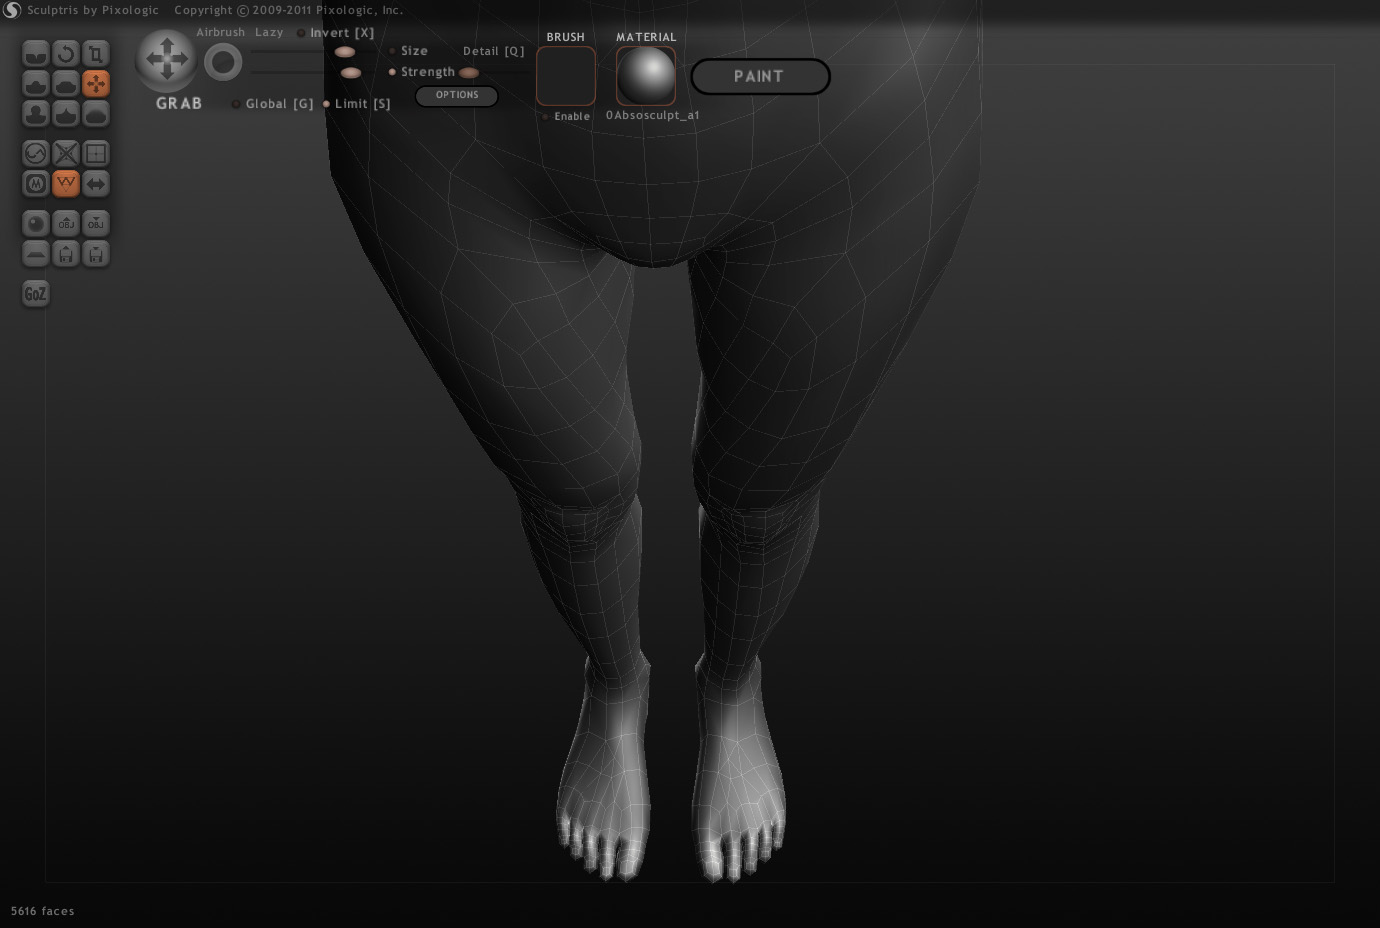Toggle symmetry mode
Image resolution: width=1380 pixels, height=928 pixels.
click(96, 184)
